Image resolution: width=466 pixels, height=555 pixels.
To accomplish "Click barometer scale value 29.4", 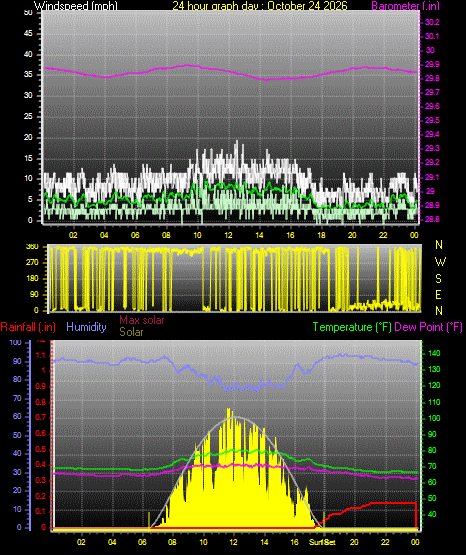I will click(x=432, y=134).
